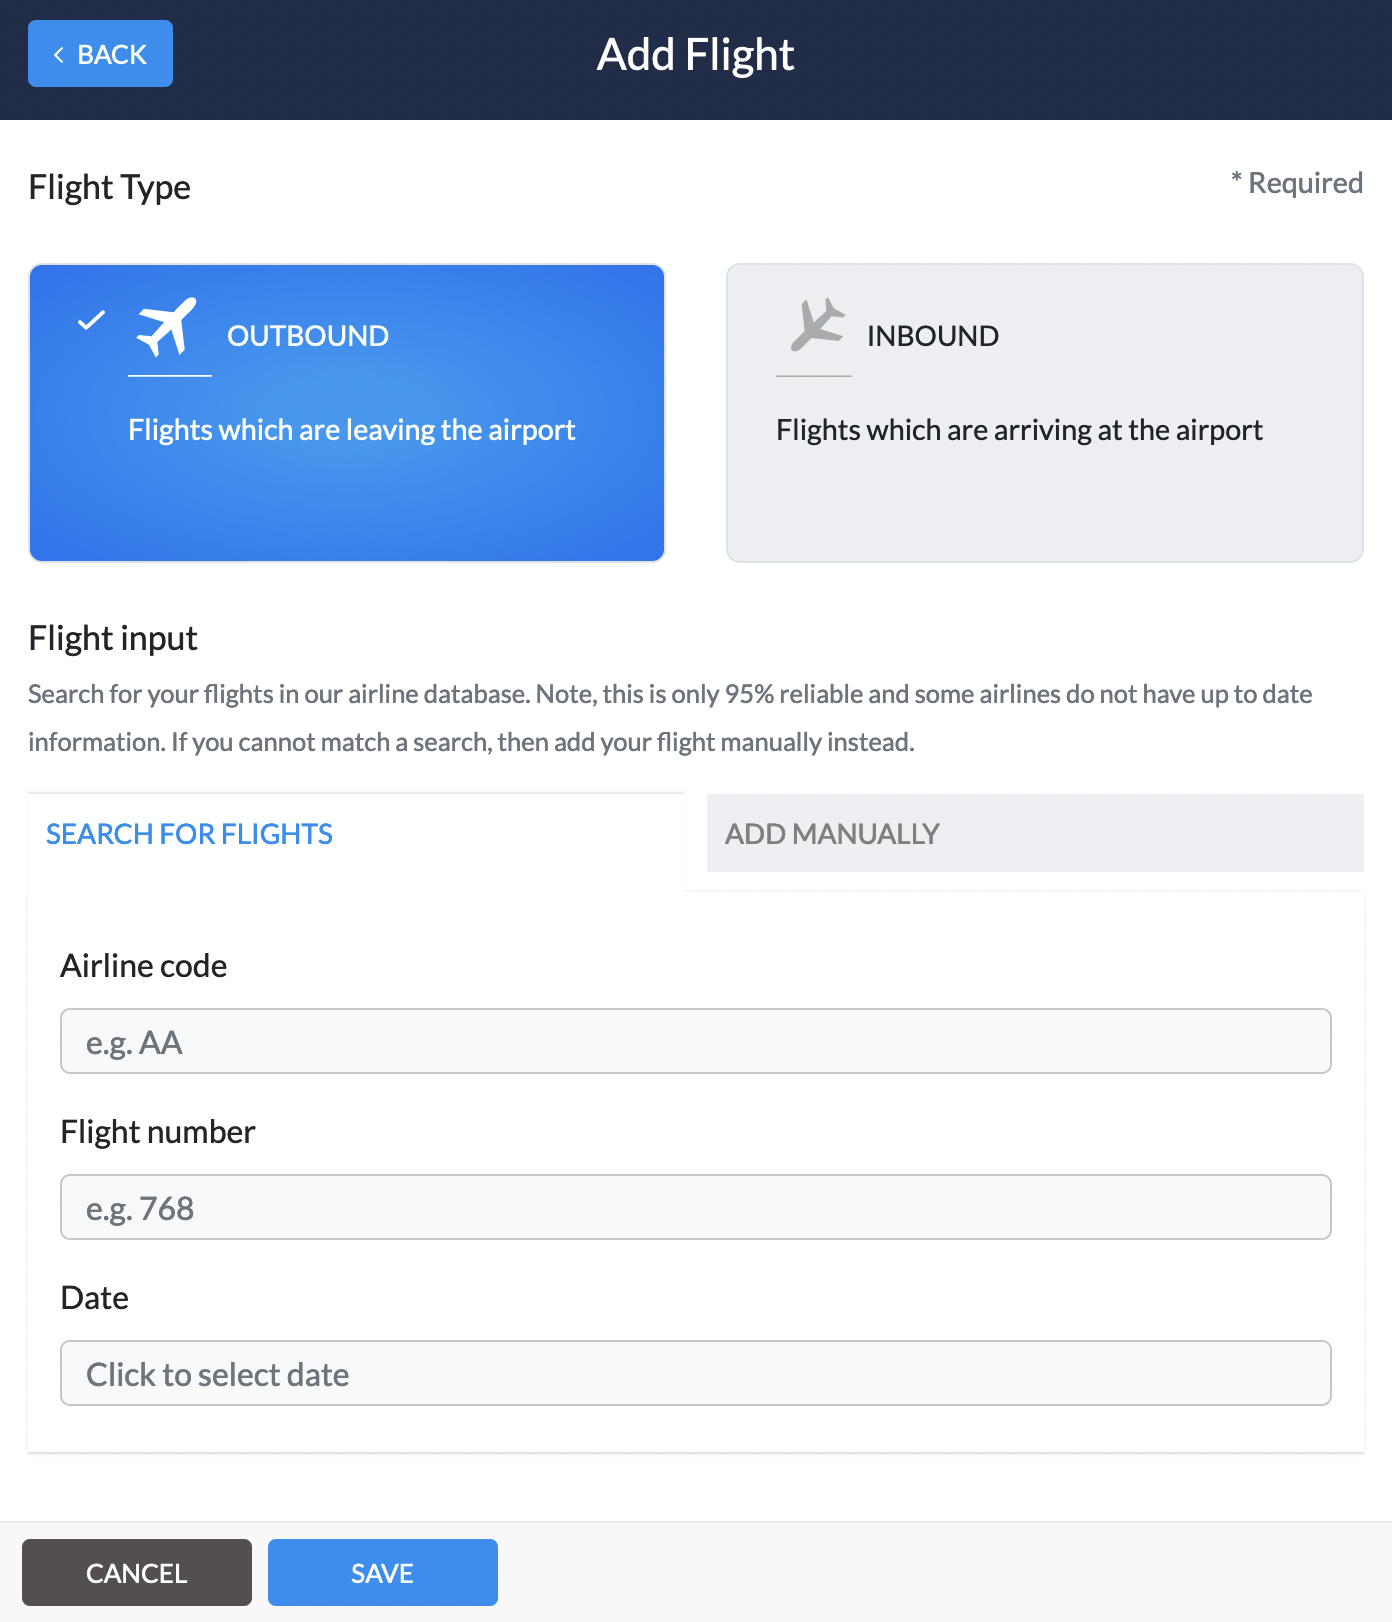Click the checkmark on the Outbound card
The width and height of the screenshot is (1392, 1622).
pyautogui.click(x=91, y=320)
